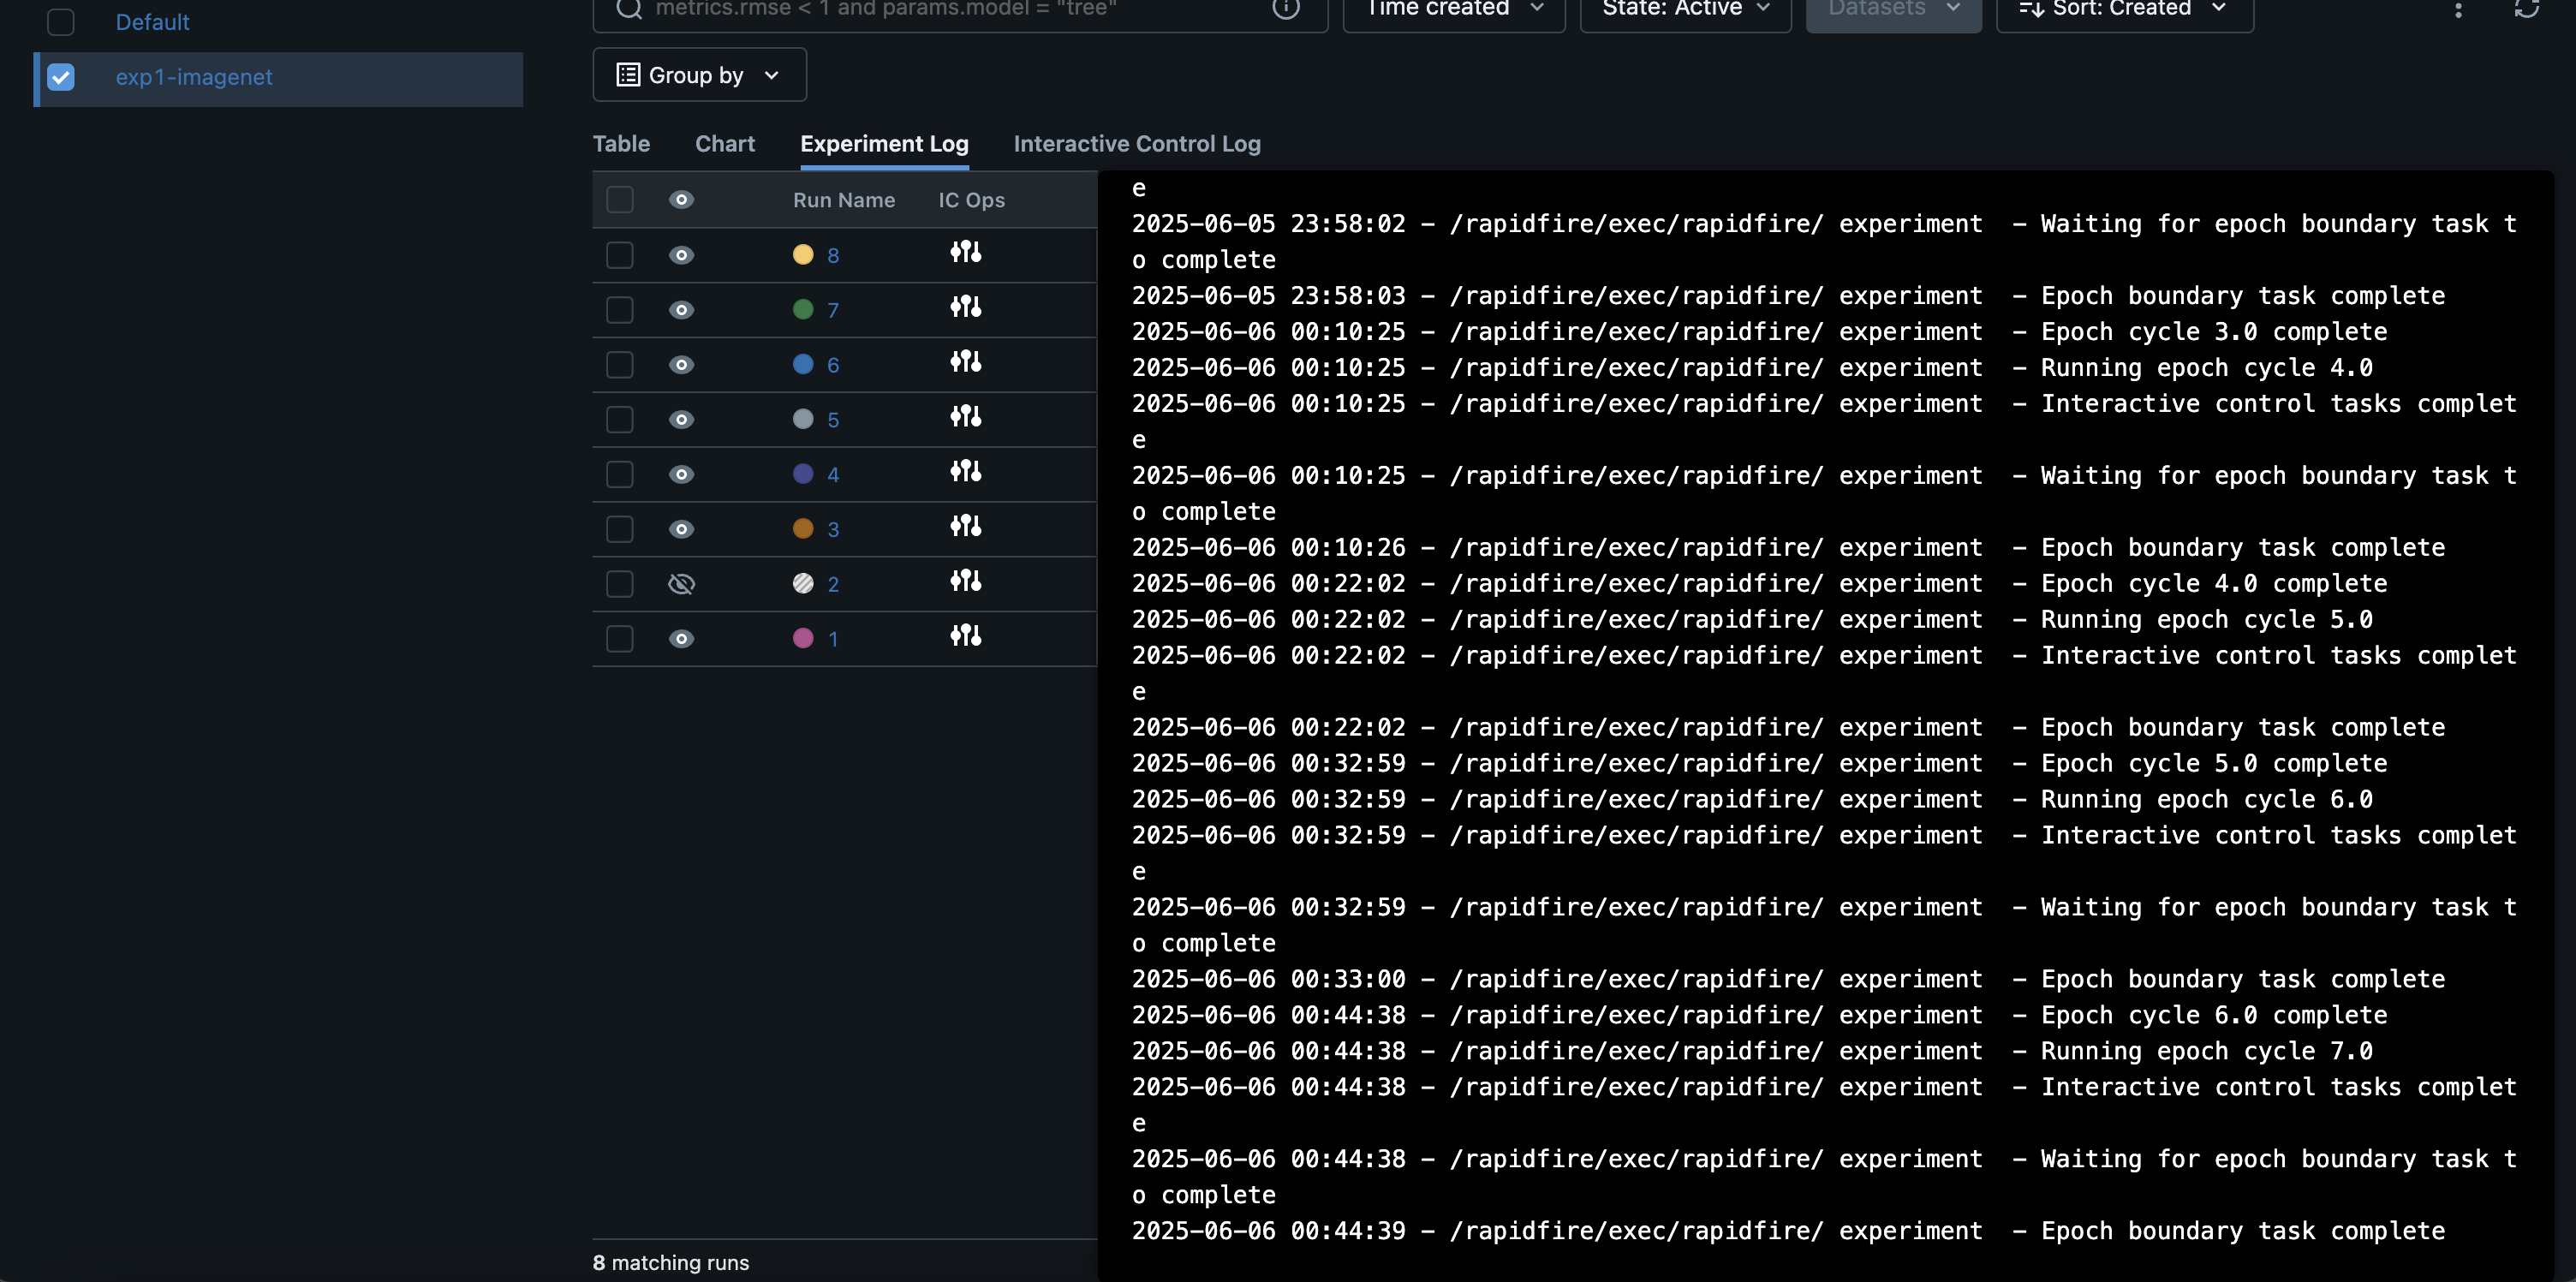Open the exp1-imagenet experiment
This screenshot has width=2576, height=1282.
(x=194, y=77)
